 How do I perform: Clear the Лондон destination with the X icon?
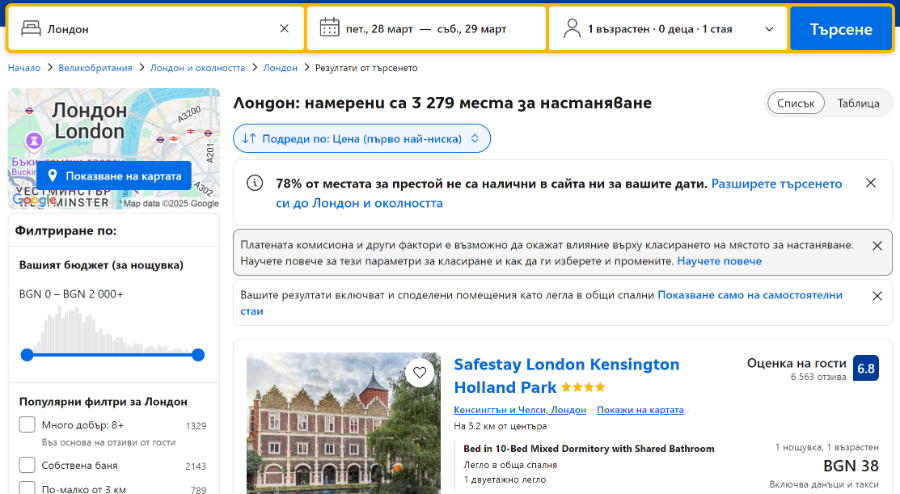point(284,29)
